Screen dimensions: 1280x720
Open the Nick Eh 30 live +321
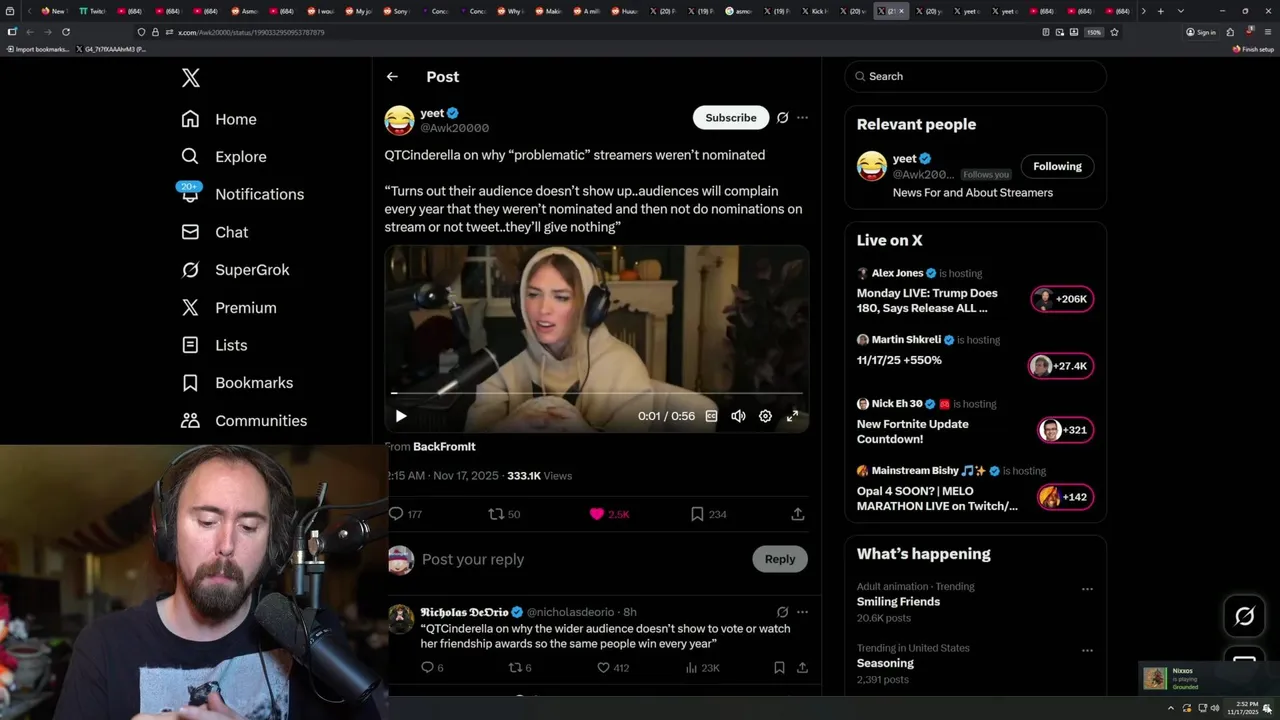pyautogui.click(x=1065, y=430)
